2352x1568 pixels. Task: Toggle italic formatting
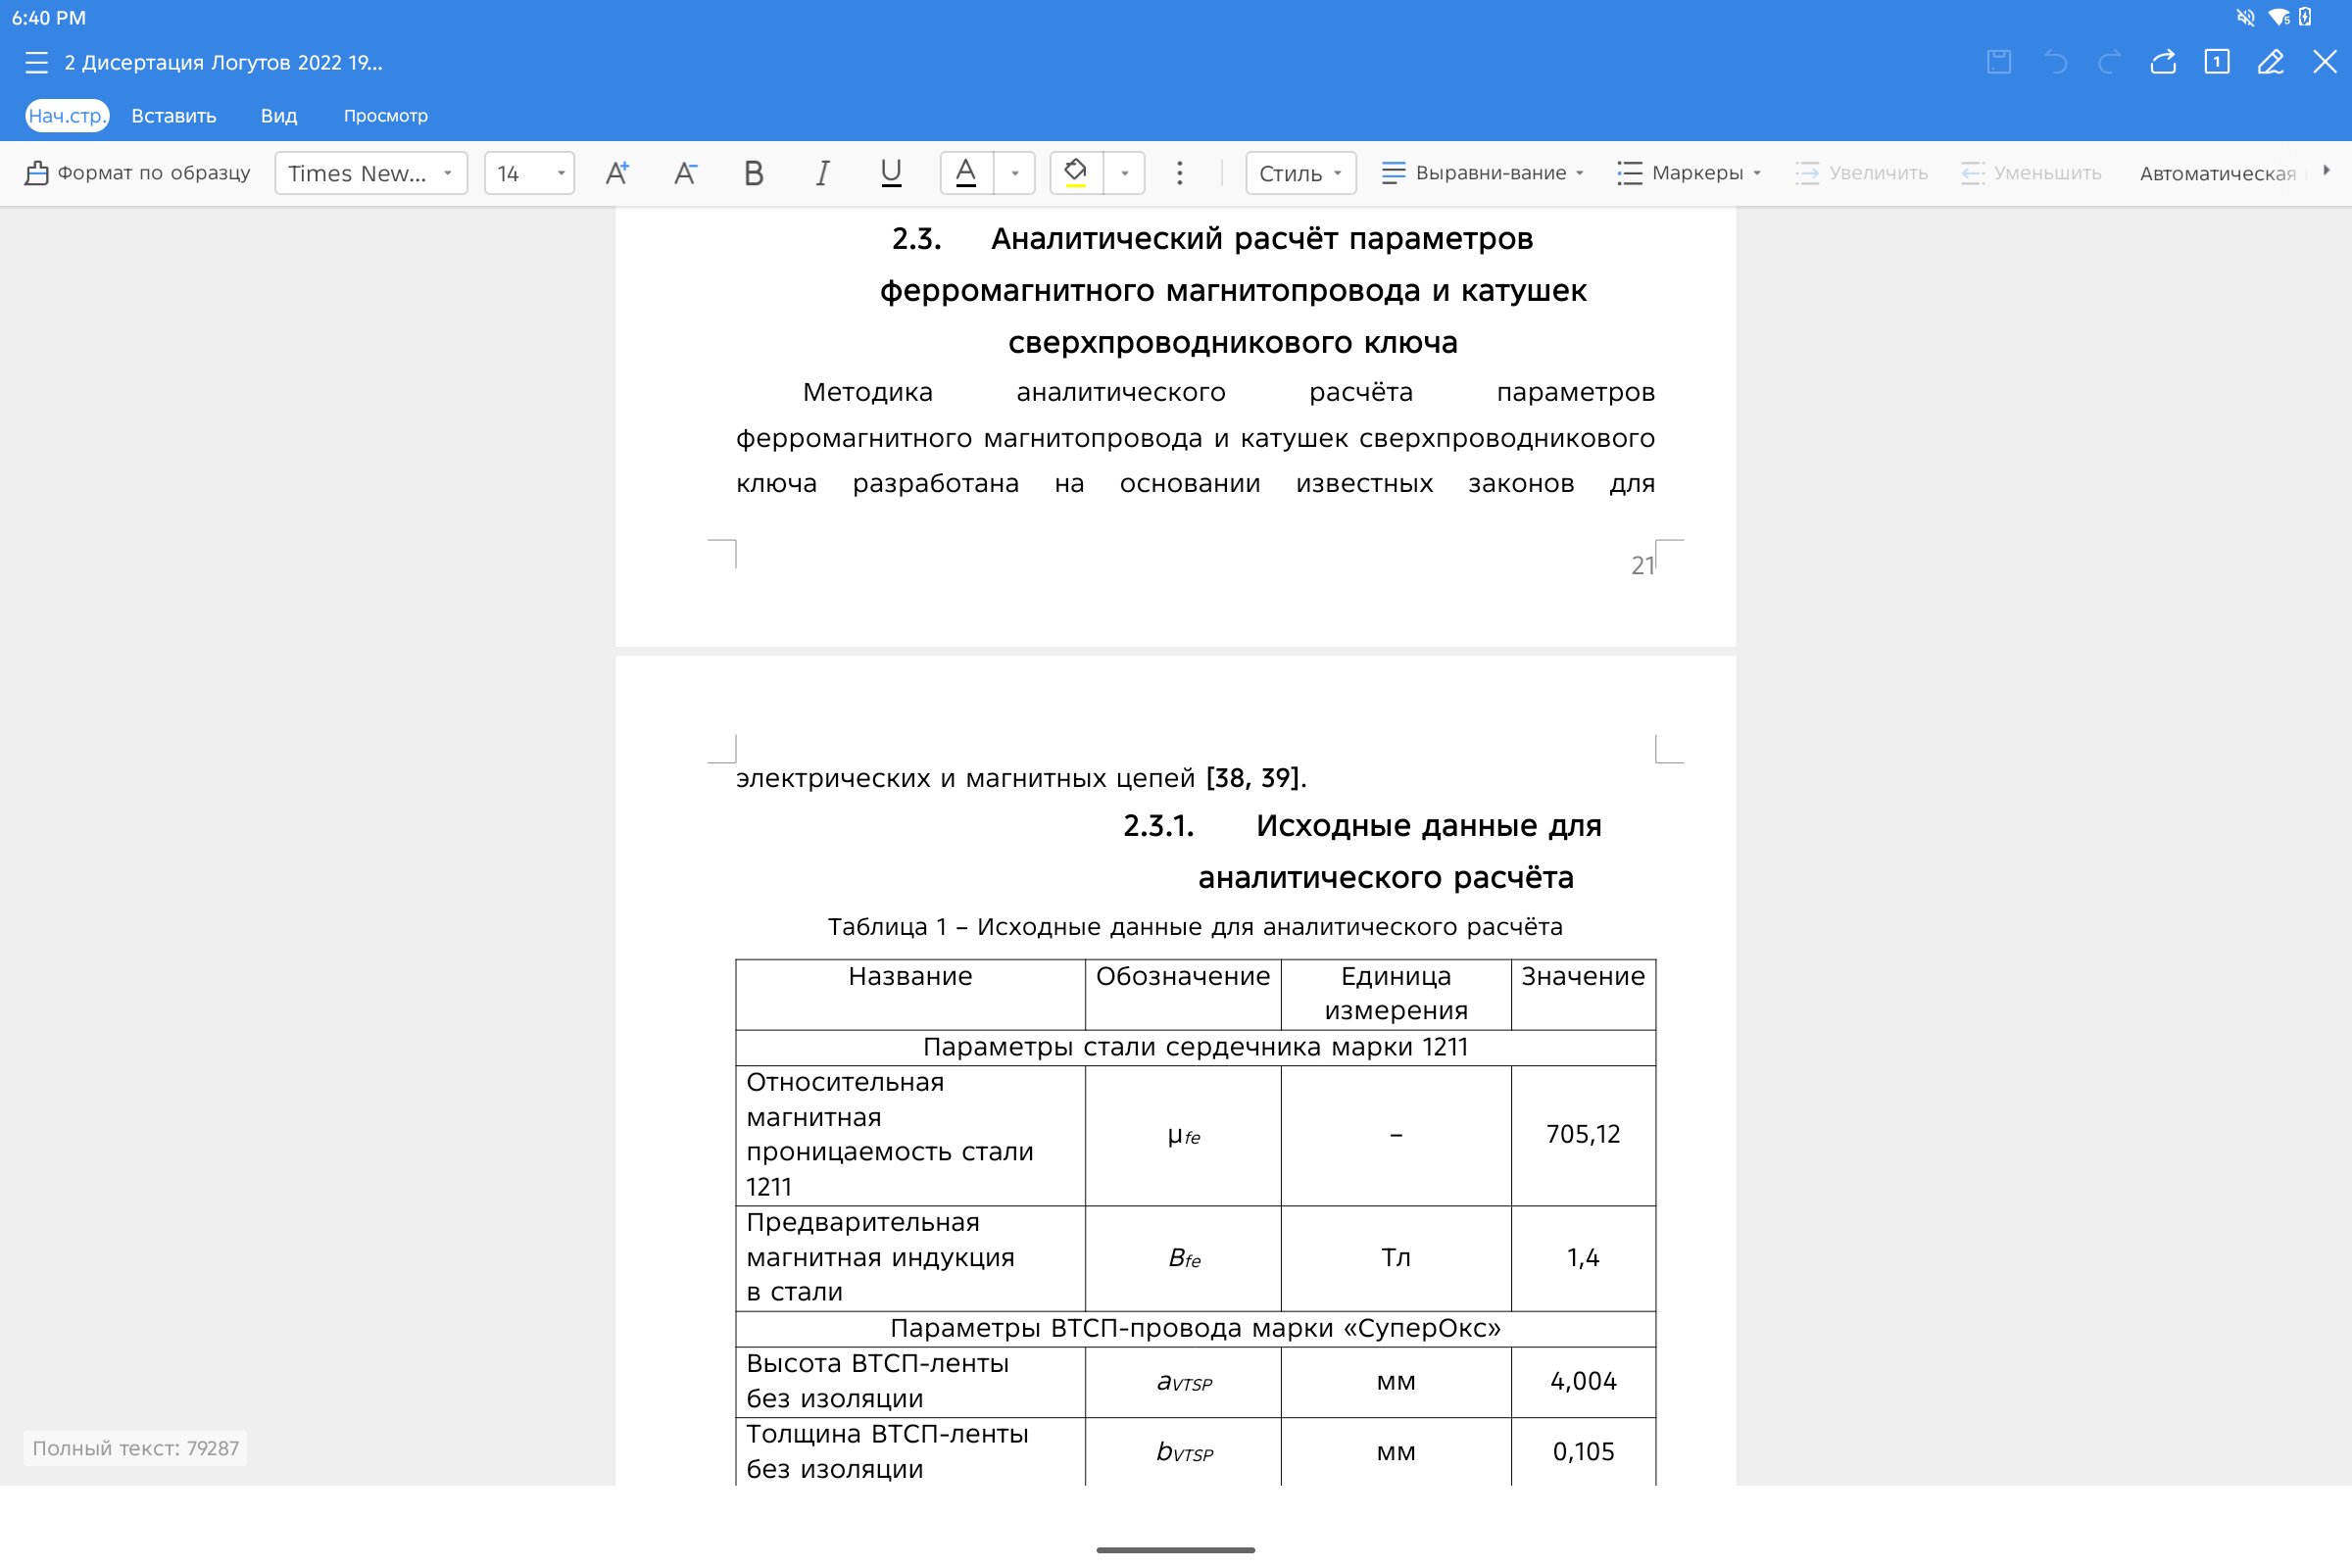coord(822,173)
